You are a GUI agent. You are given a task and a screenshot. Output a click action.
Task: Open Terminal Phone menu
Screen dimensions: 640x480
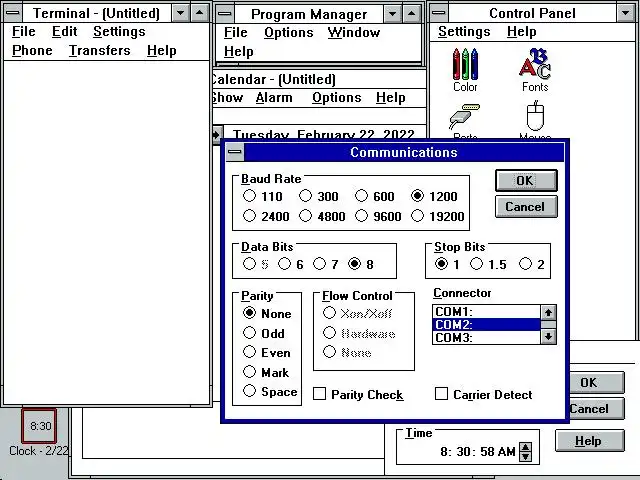pos(32,51)
